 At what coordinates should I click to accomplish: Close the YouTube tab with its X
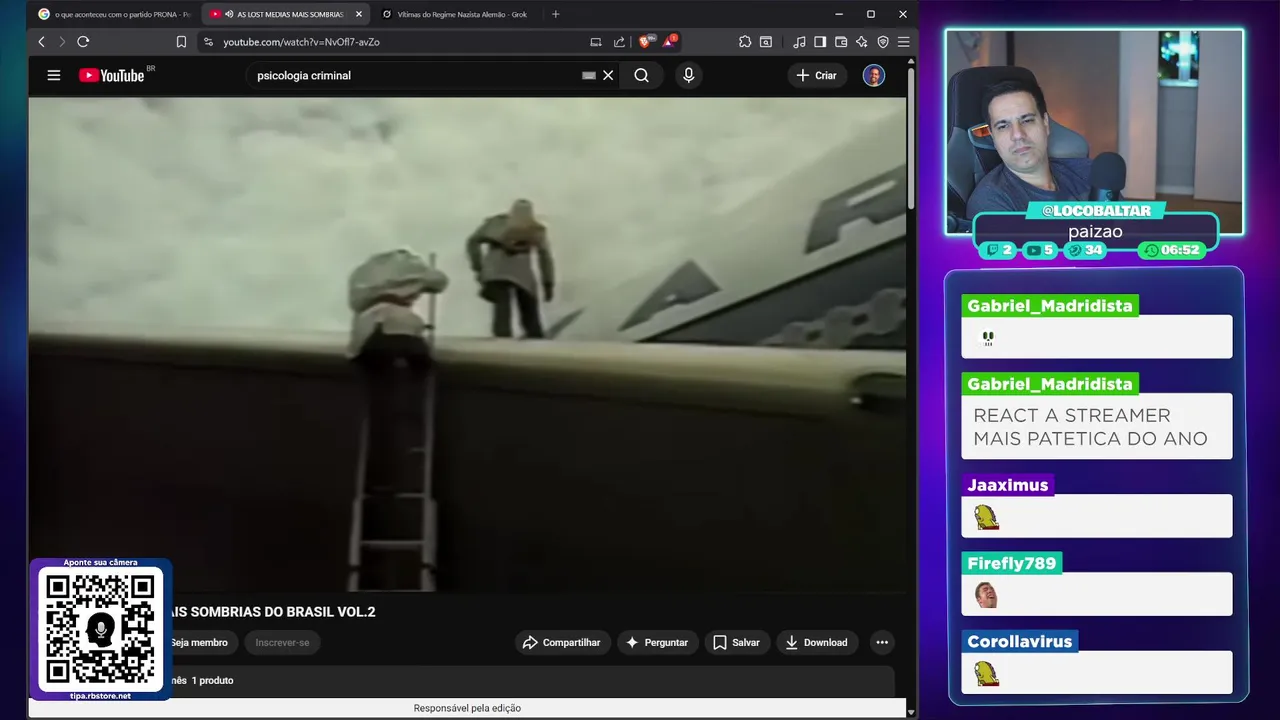coord(359,14)
